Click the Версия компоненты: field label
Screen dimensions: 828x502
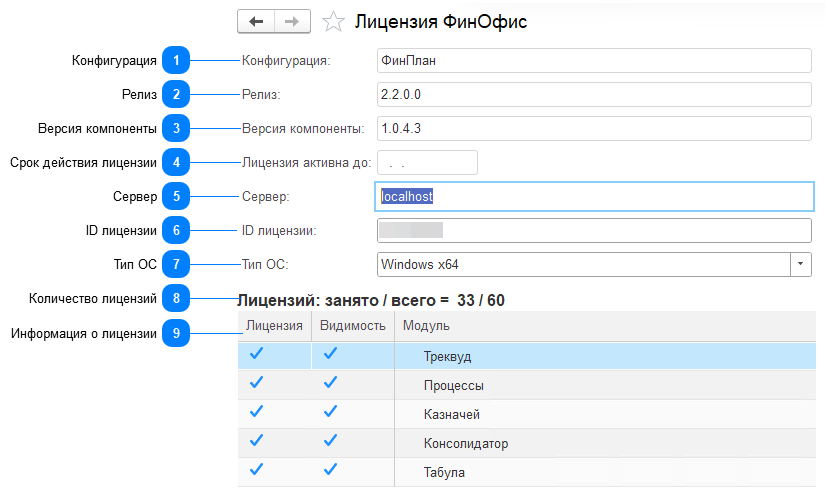click(303, 128)
